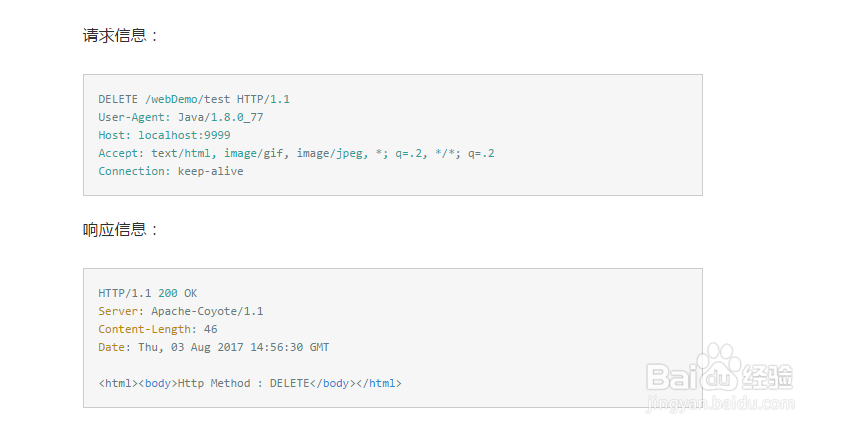Click the 200 status code
The width and height of the screenshot is (842, 433).
click(168, 293)
